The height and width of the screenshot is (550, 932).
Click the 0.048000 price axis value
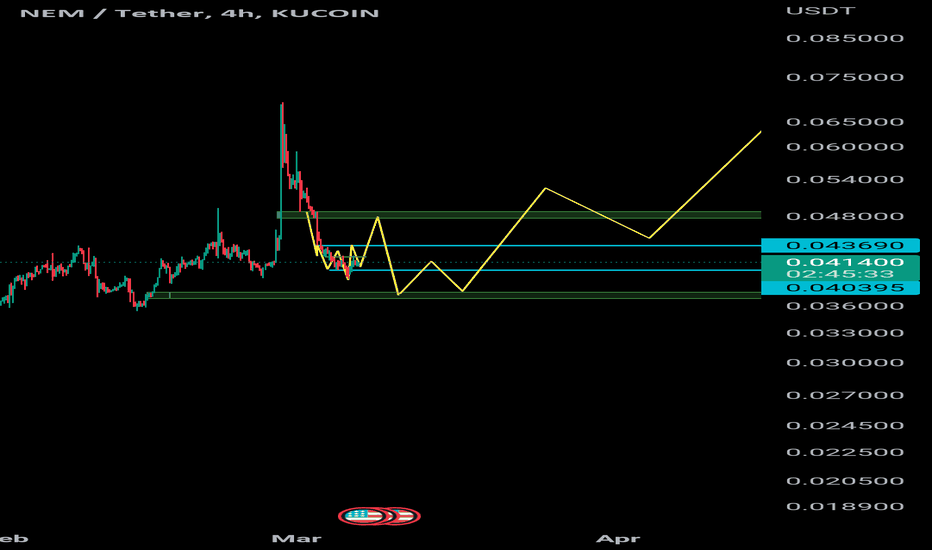coord(845,216)
